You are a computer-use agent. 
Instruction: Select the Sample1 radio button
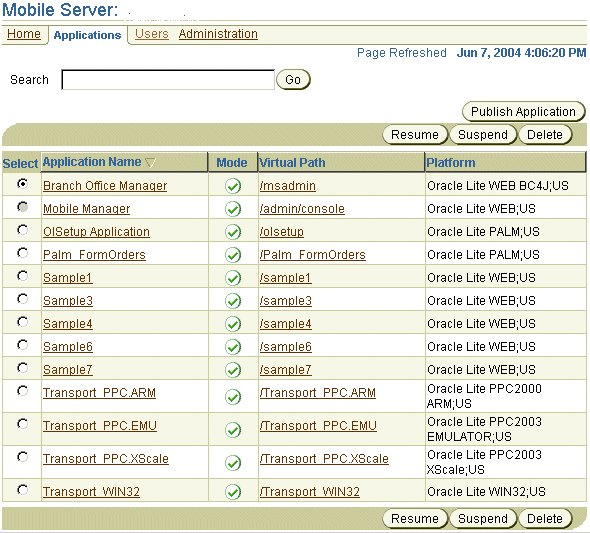23,276
